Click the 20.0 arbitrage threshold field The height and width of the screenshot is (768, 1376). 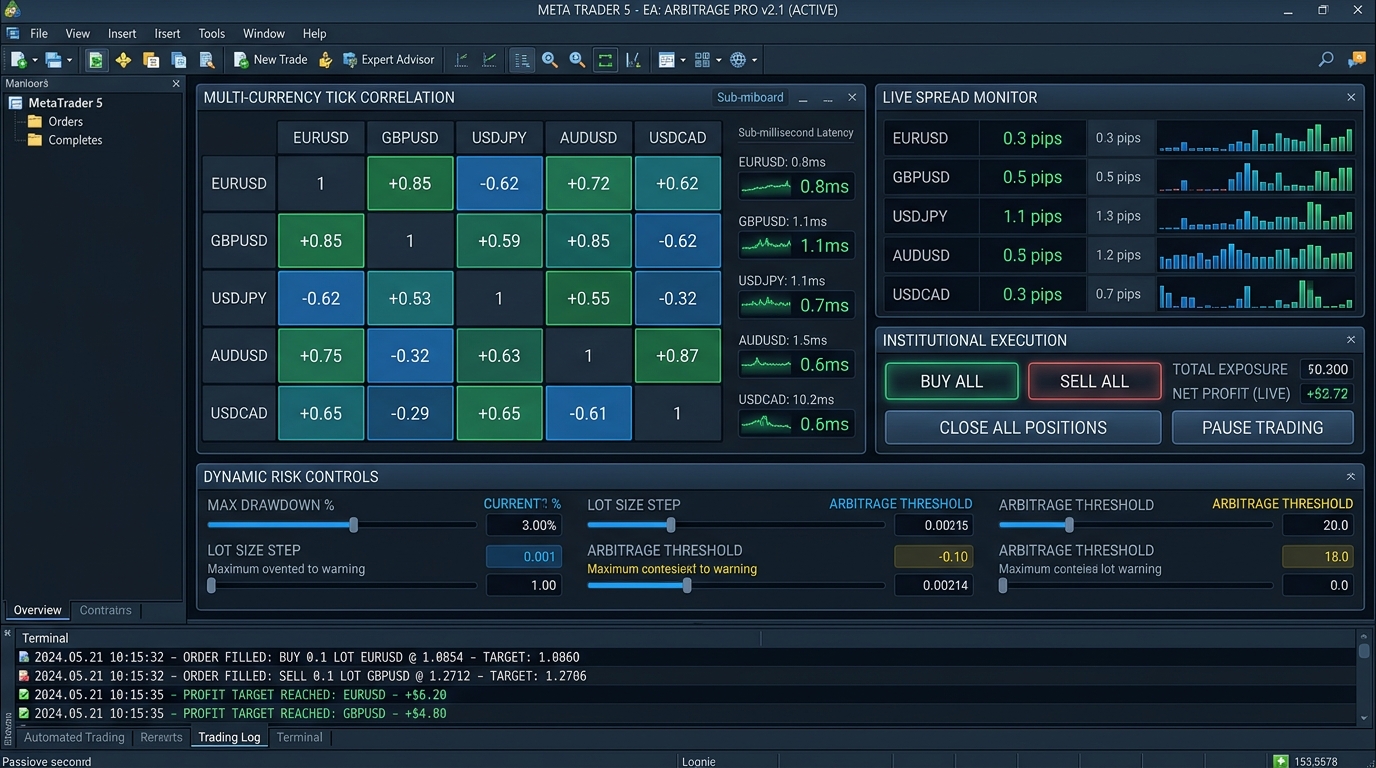1318,525
